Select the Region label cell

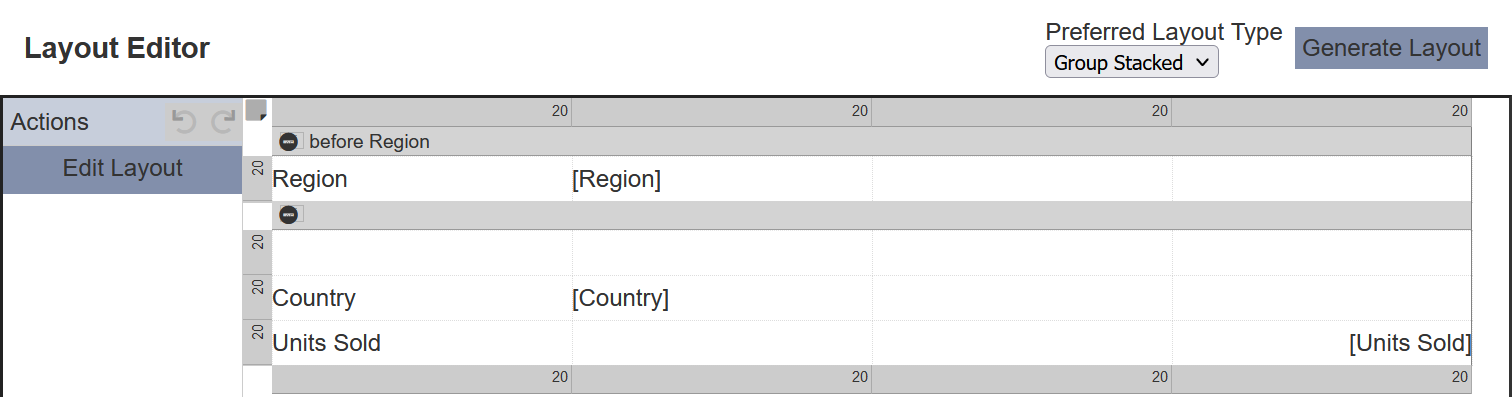421,180
